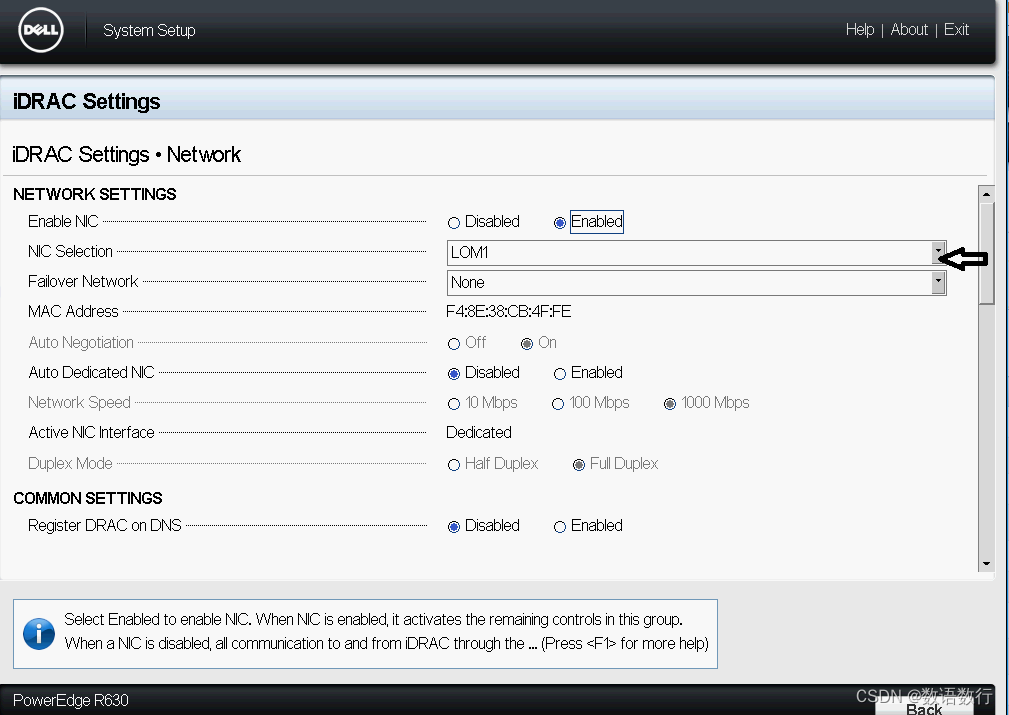
Task: Set Auto Negotiation to On
Action: pyautogui.click(x=527, y=344)
